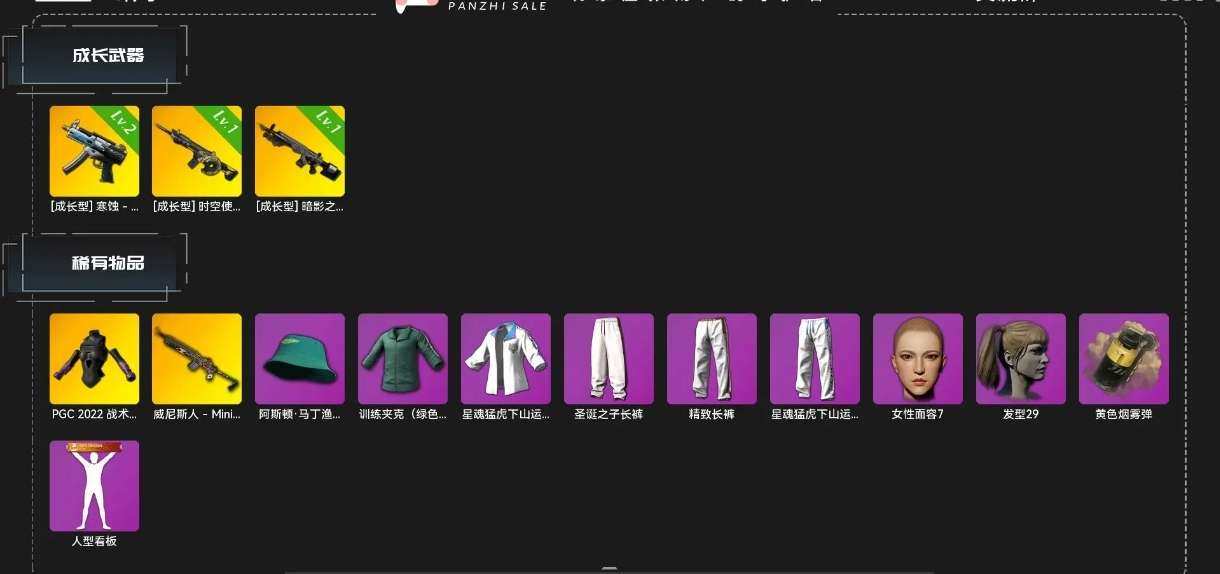Click the 星魂猛虎下山 white pants icon
The image size is (1220, 574).
pos(815,359)
